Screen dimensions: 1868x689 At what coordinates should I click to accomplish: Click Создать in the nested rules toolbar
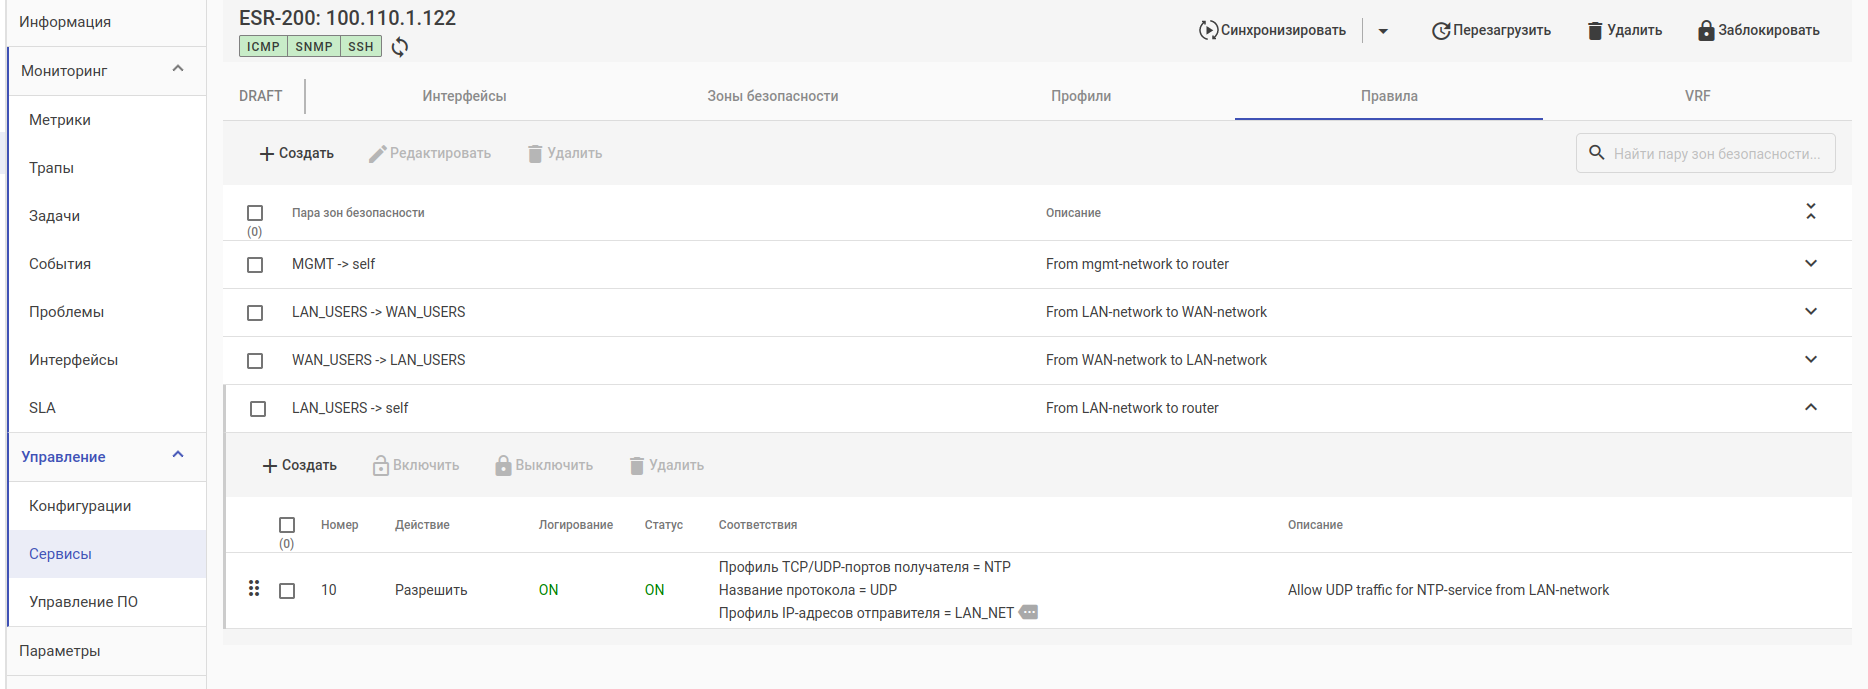pyautogui.click(x=299, y=465)
